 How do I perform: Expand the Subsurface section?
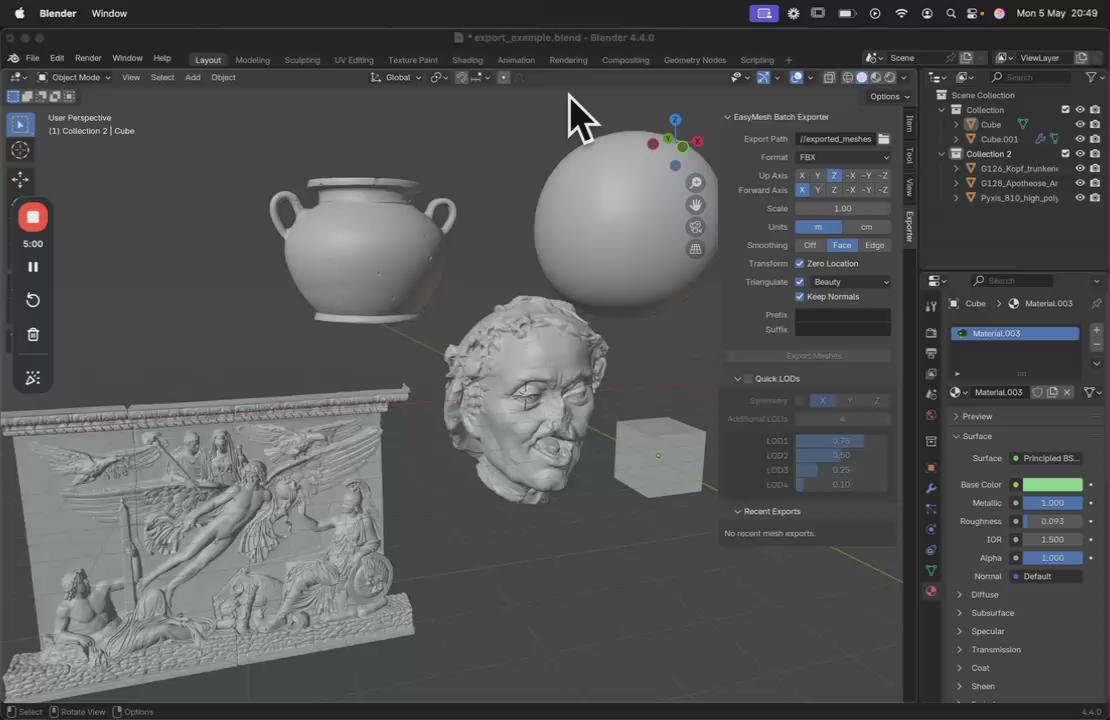point(959,613)
